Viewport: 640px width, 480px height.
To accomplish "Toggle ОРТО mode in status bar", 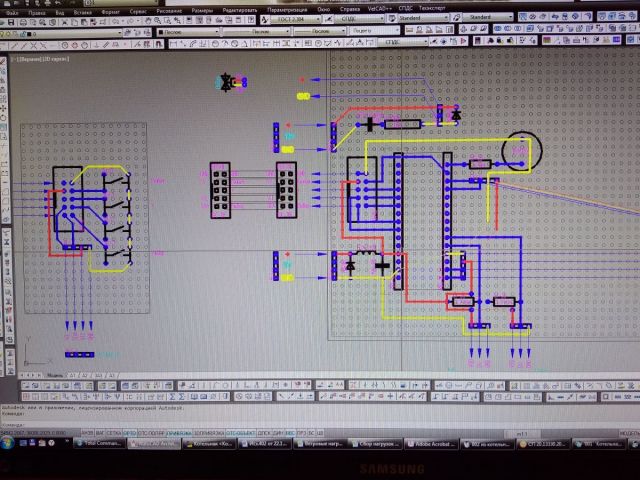I will pos(130,434).
